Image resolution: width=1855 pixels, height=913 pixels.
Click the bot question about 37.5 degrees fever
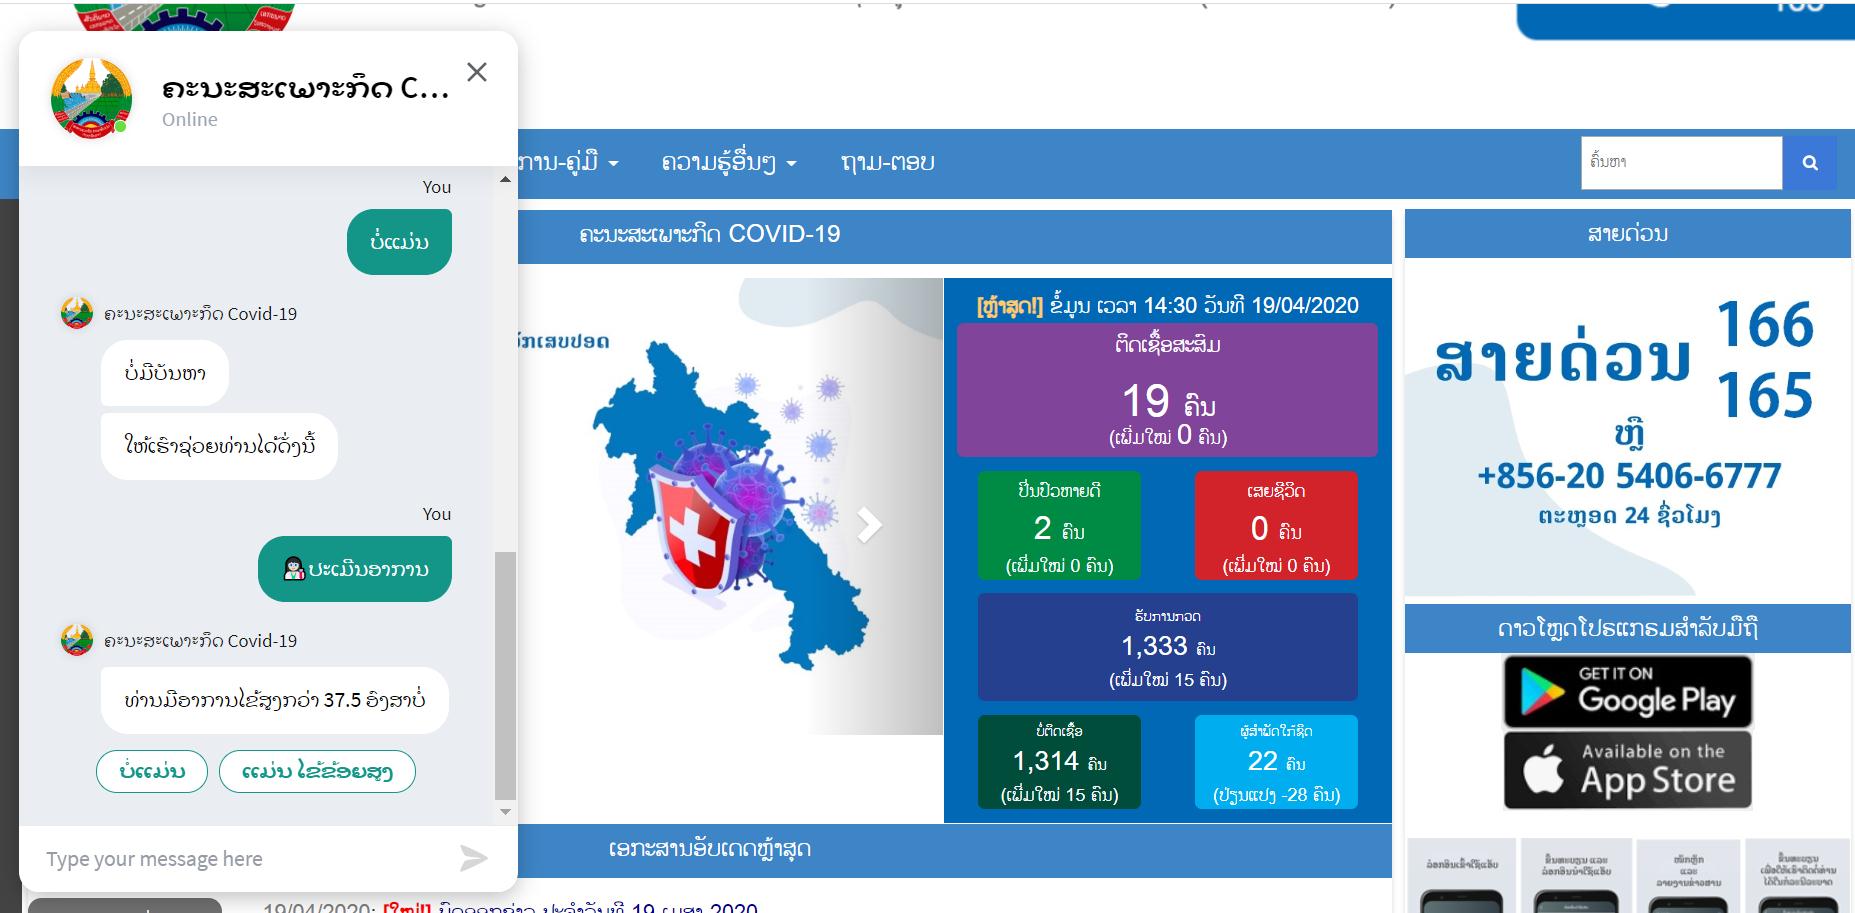click(x=274, y=700)
